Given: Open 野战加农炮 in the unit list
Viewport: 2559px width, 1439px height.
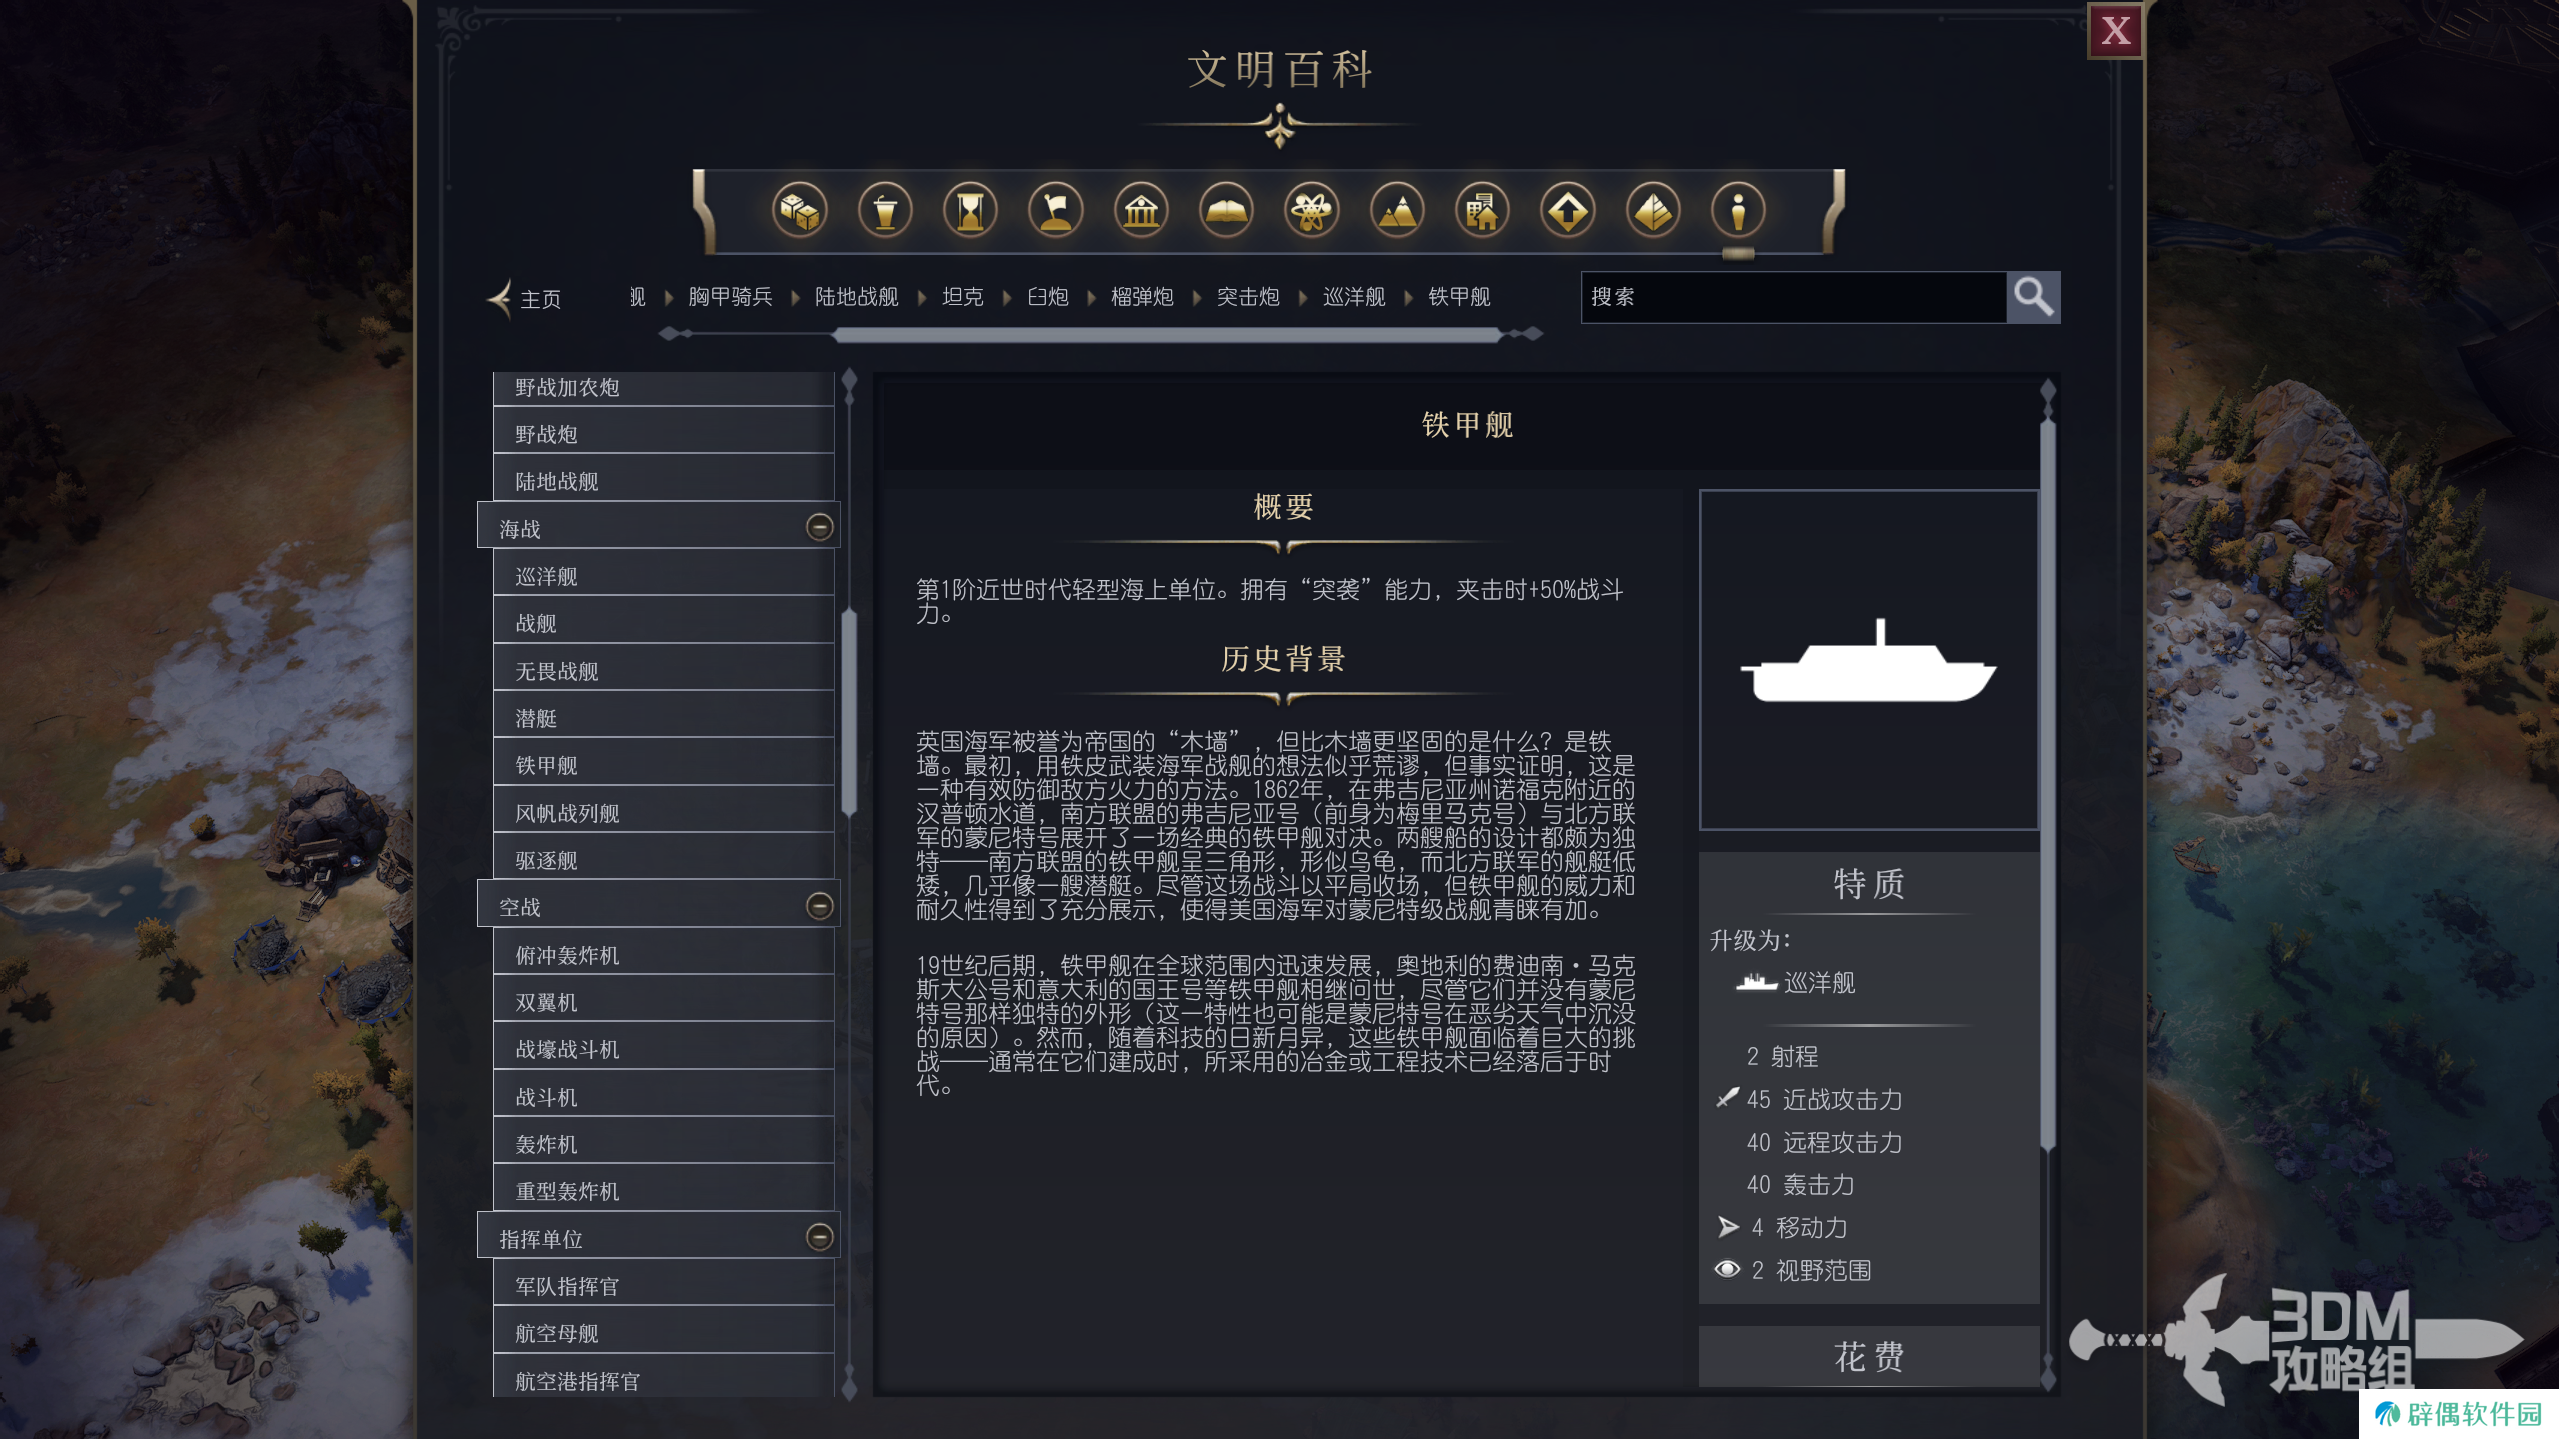Looking at the screenshot, I should (663, 388).
